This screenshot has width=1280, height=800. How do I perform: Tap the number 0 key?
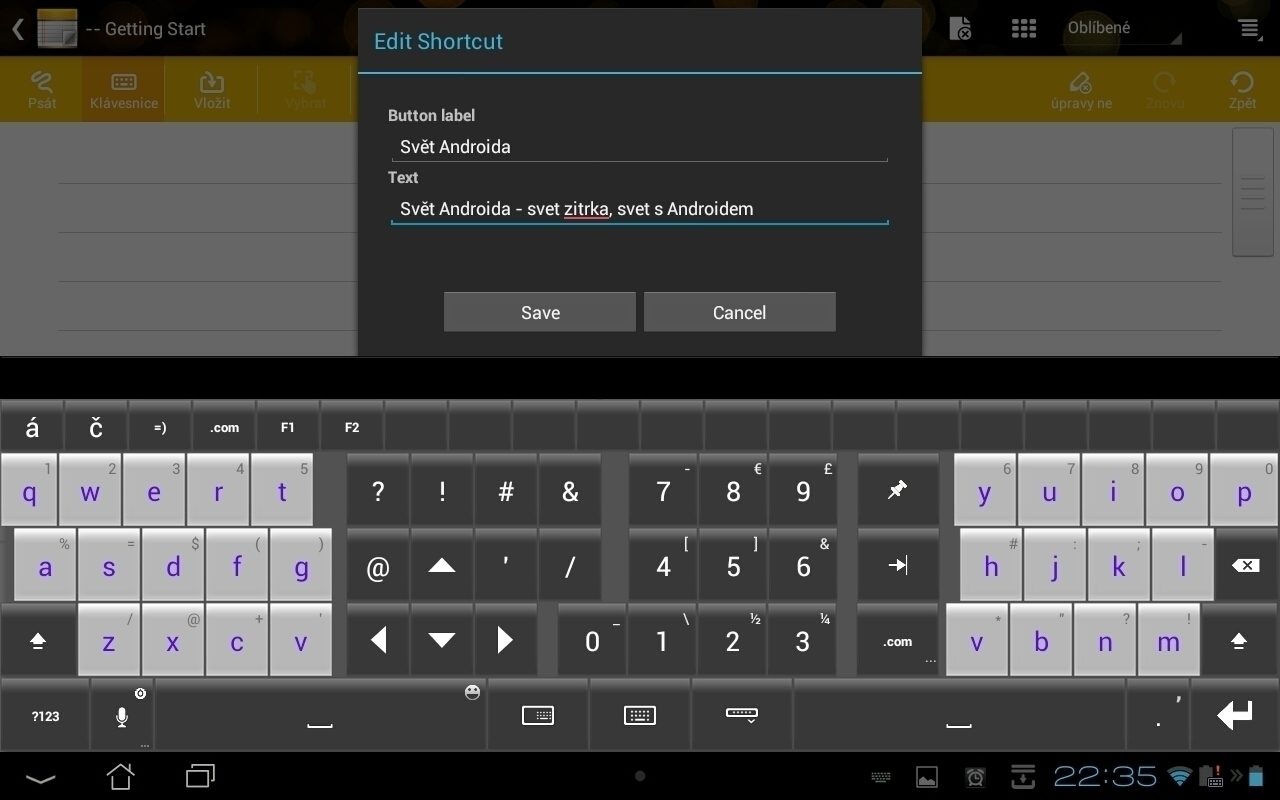(592, 640)
